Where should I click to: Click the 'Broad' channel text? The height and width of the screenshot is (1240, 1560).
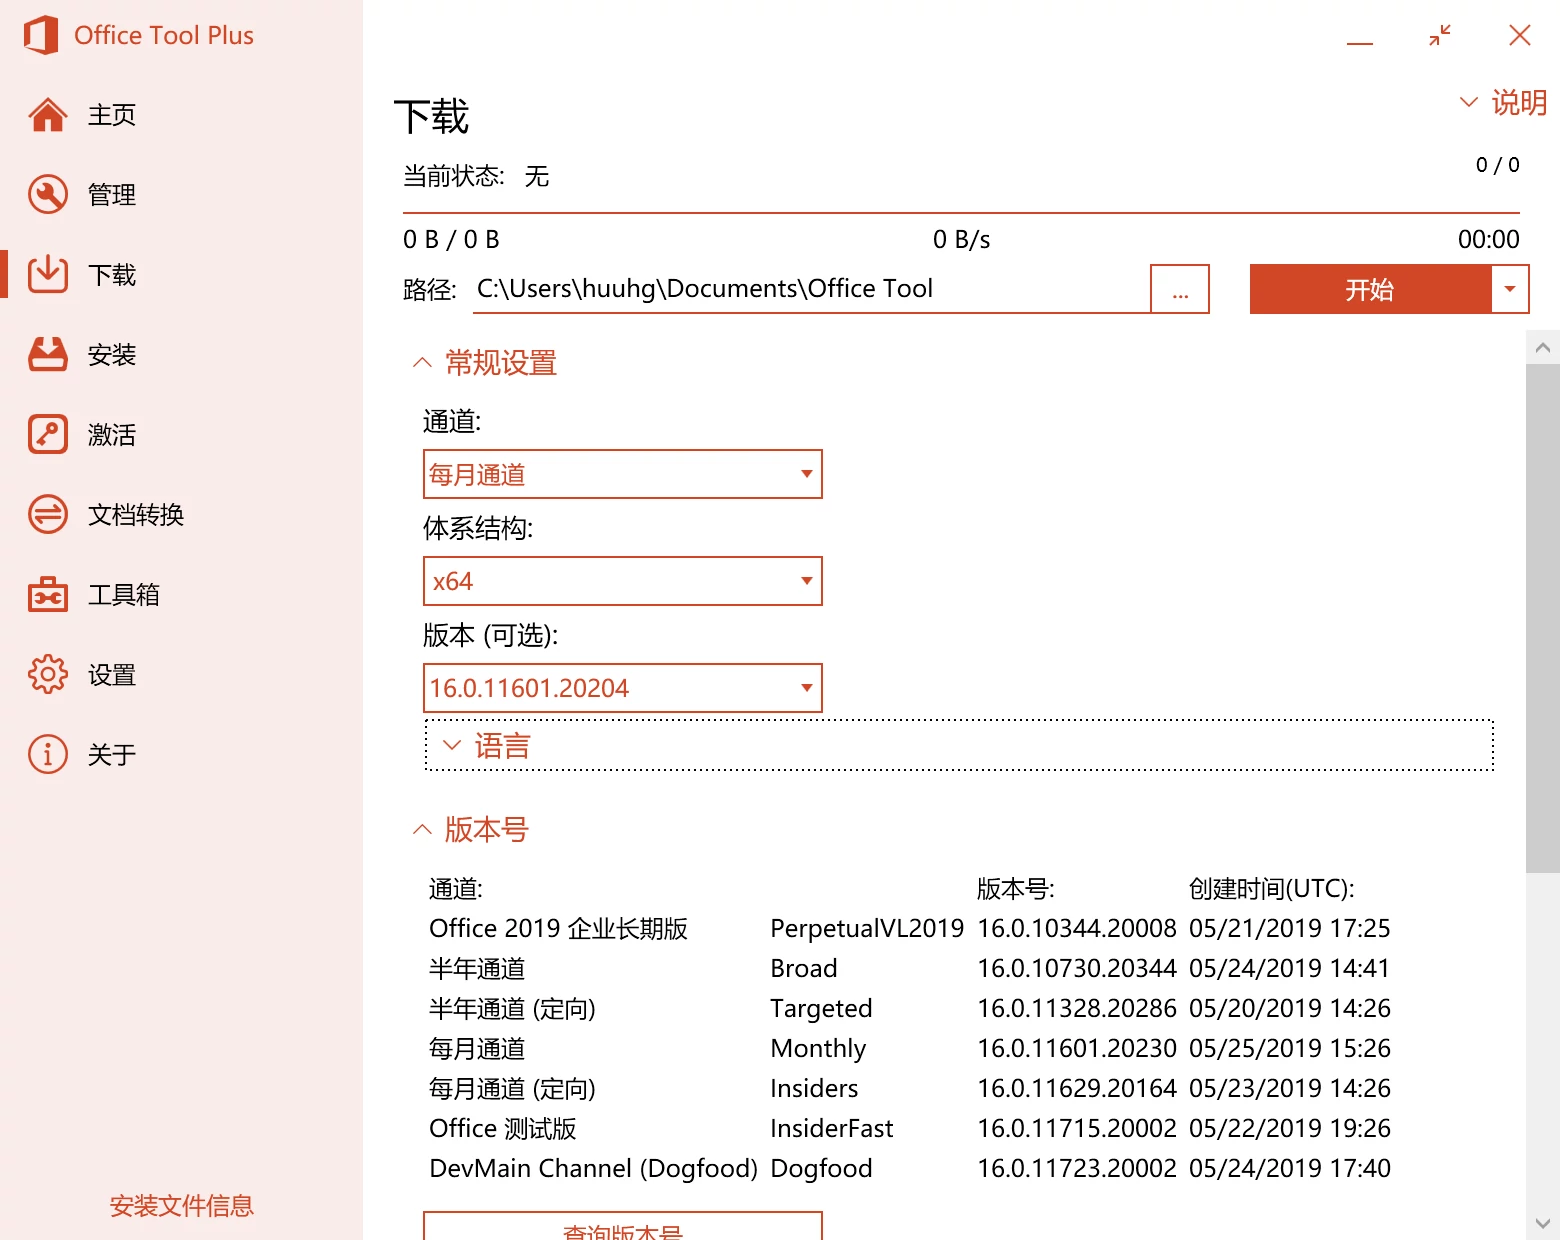(804, 969)
